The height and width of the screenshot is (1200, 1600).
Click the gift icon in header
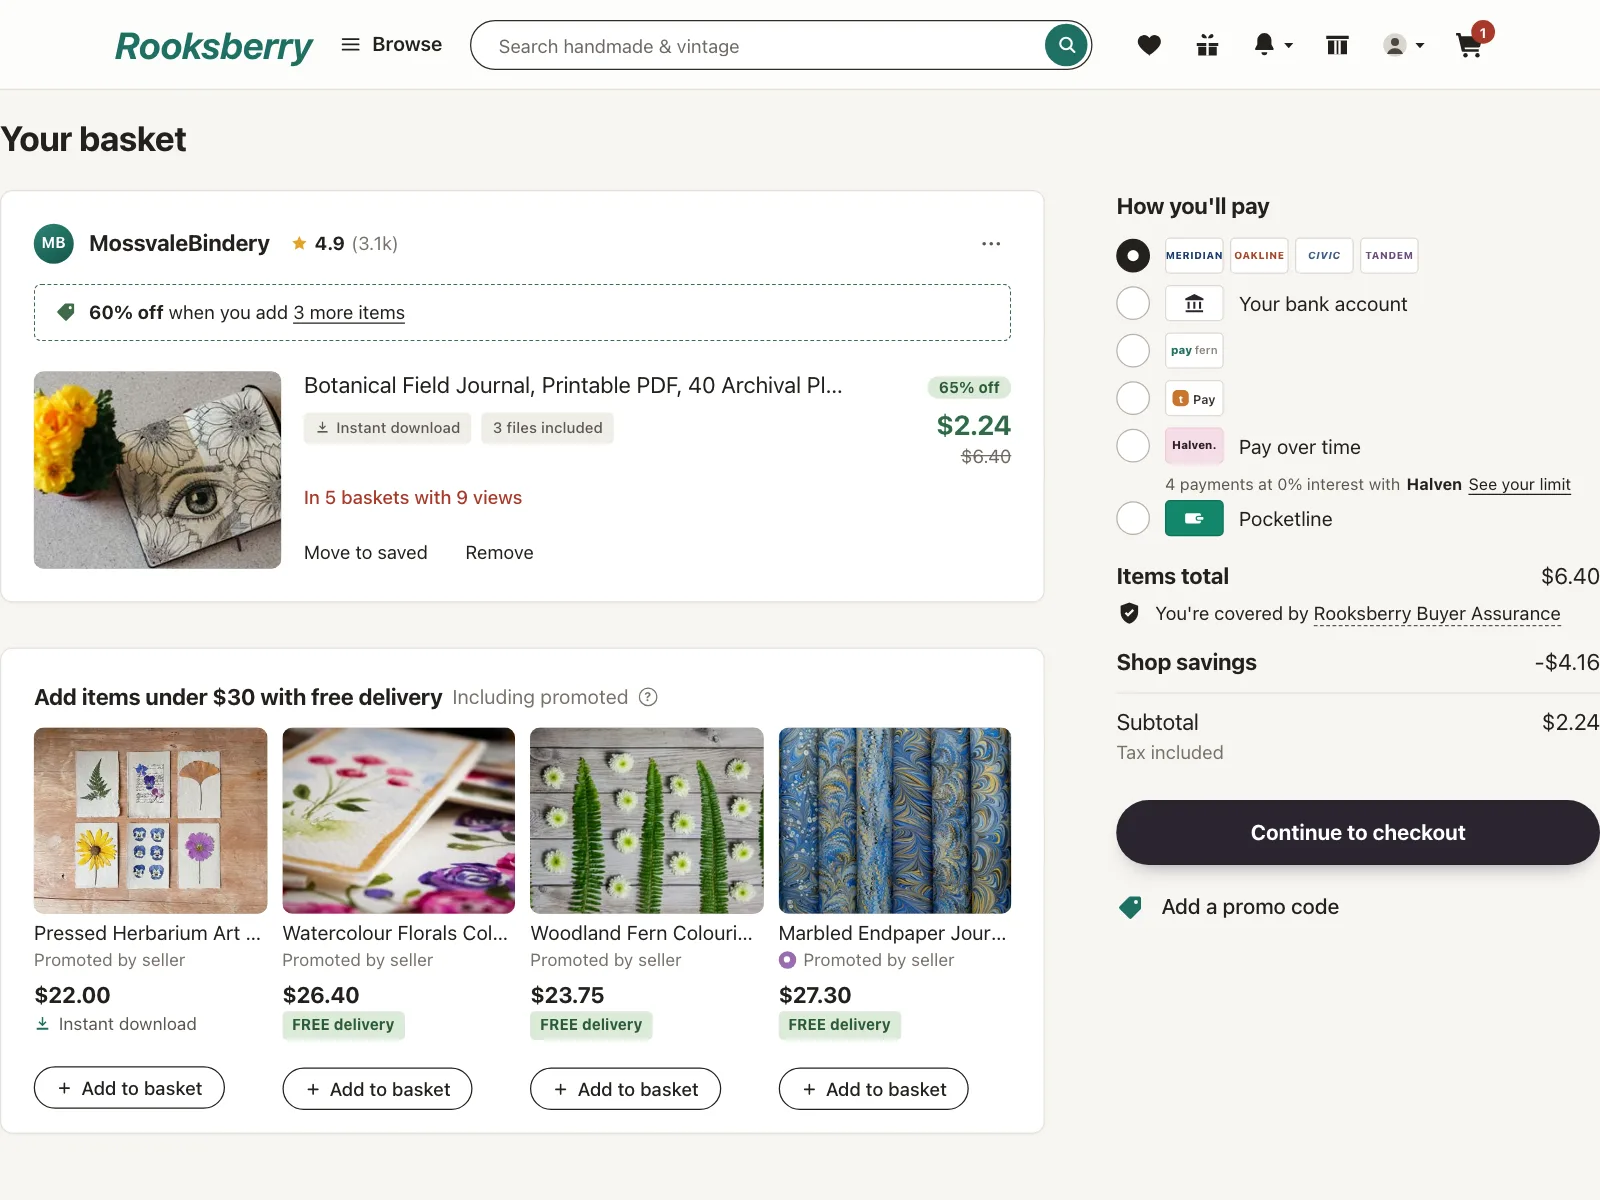click(x=1207, y=45)
